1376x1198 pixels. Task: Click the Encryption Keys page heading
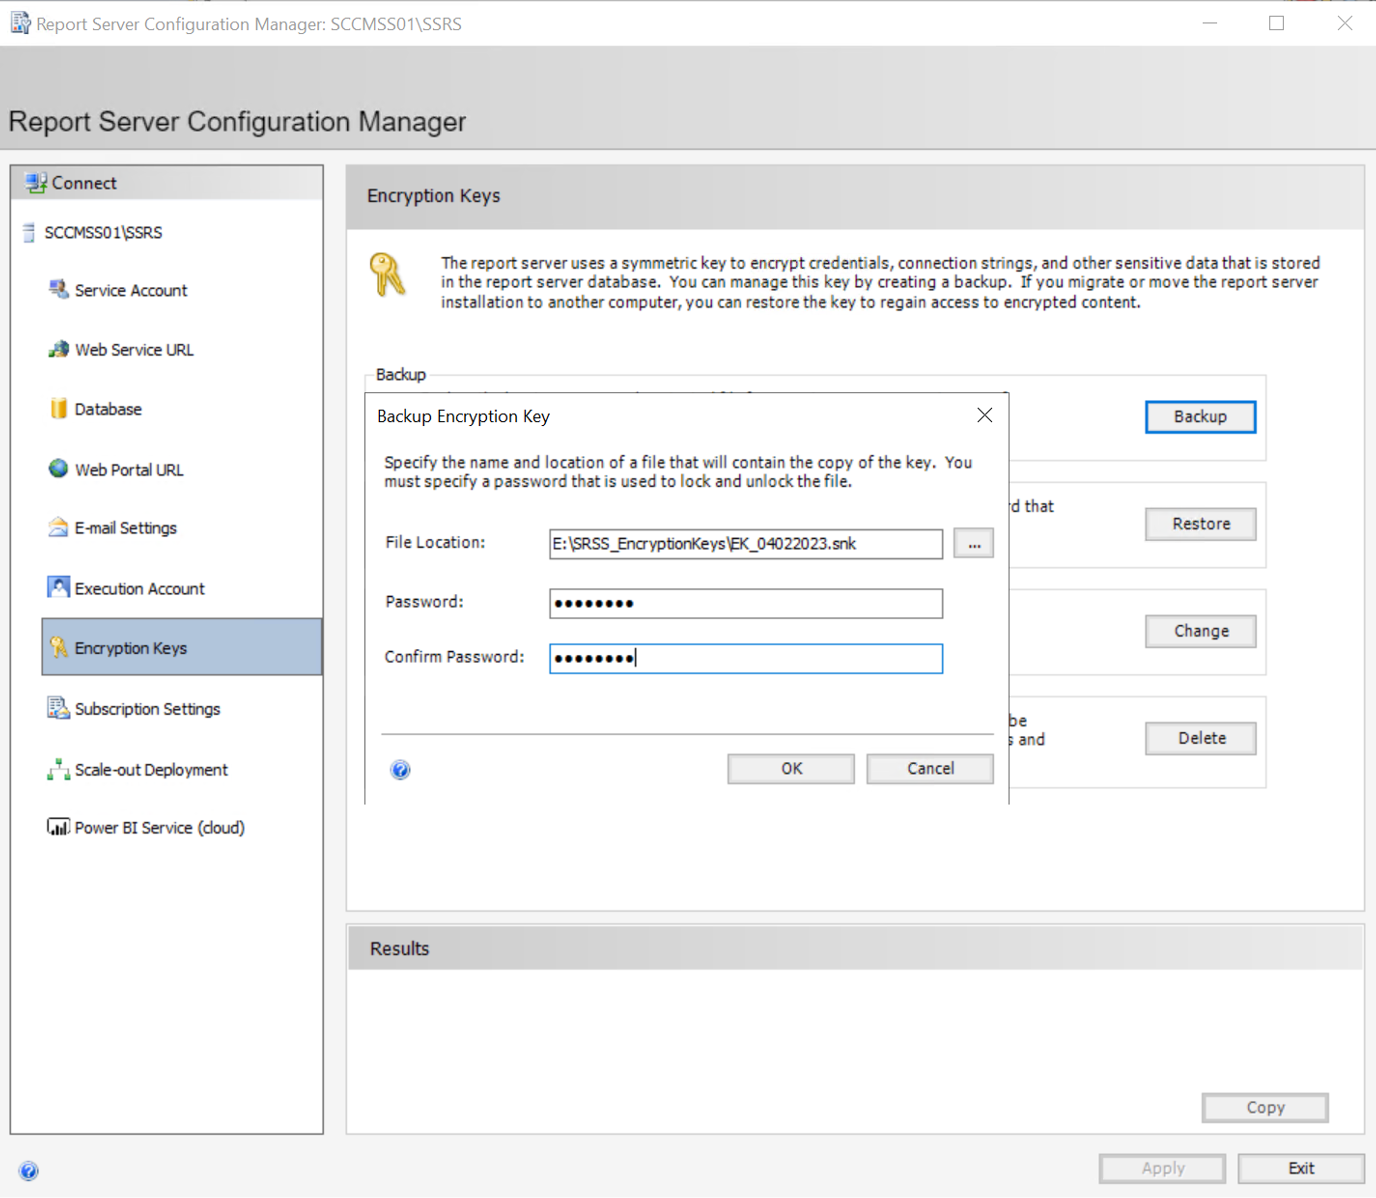coord(433,196)
